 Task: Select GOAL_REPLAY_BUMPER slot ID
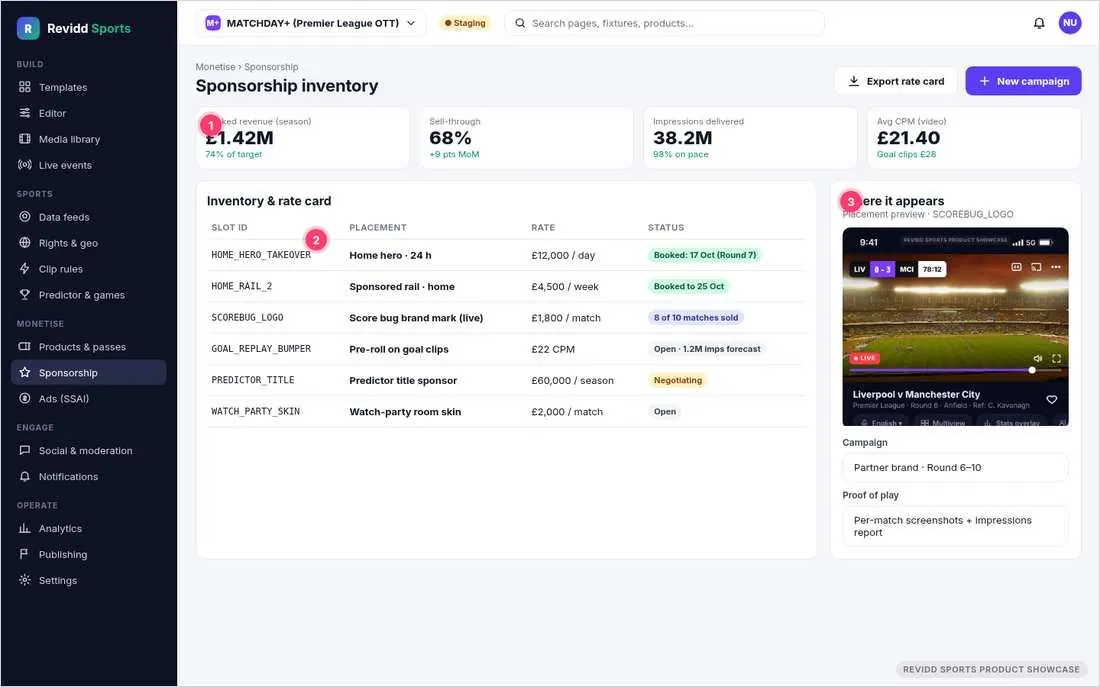[261, 349]
